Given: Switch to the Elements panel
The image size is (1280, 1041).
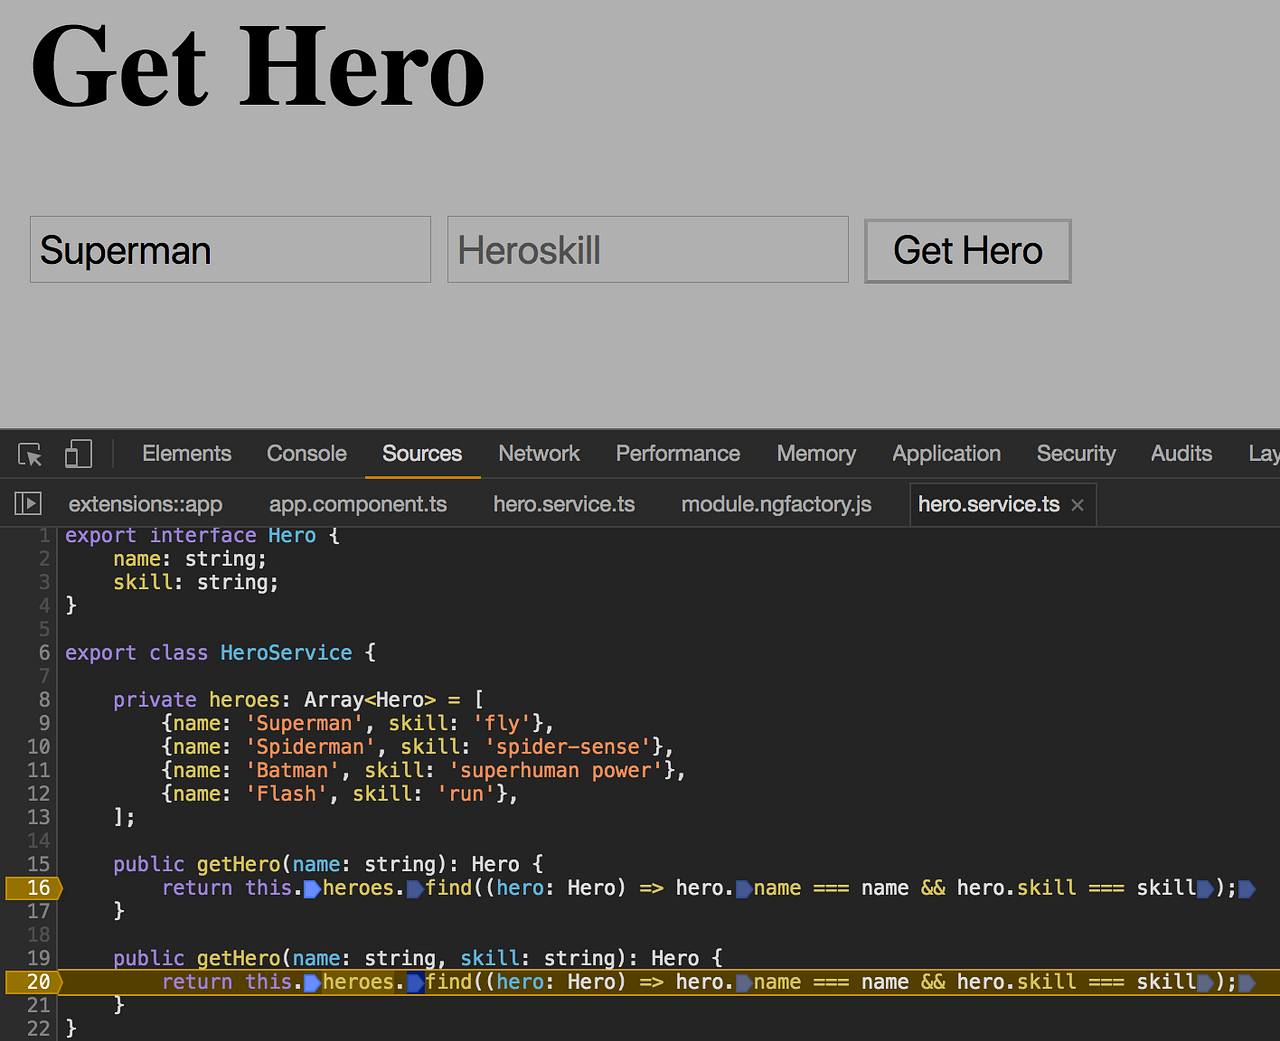Looking at the screenshot, I should tap(186, 453).
